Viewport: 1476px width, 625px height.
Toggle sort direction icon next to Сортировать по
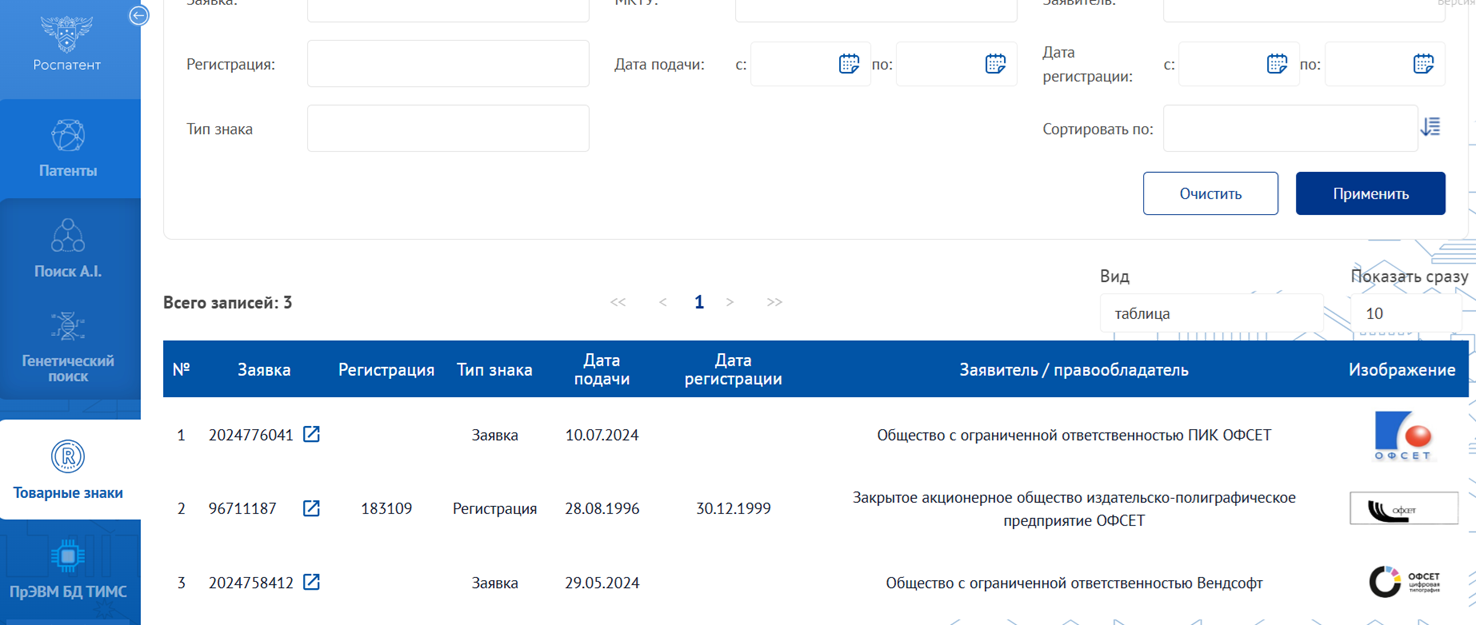[1431, 127]
